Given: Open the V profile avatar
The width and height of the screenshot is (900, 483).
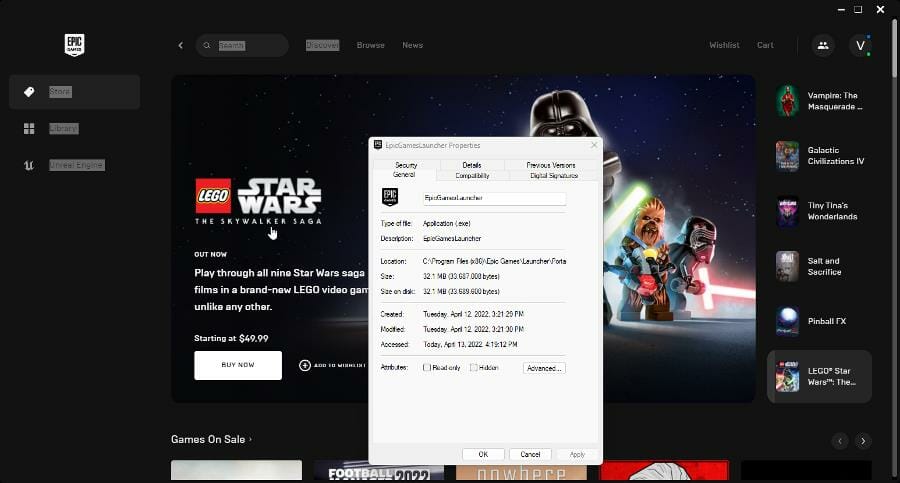Looking at the screenshot, I should click(860, 45).
